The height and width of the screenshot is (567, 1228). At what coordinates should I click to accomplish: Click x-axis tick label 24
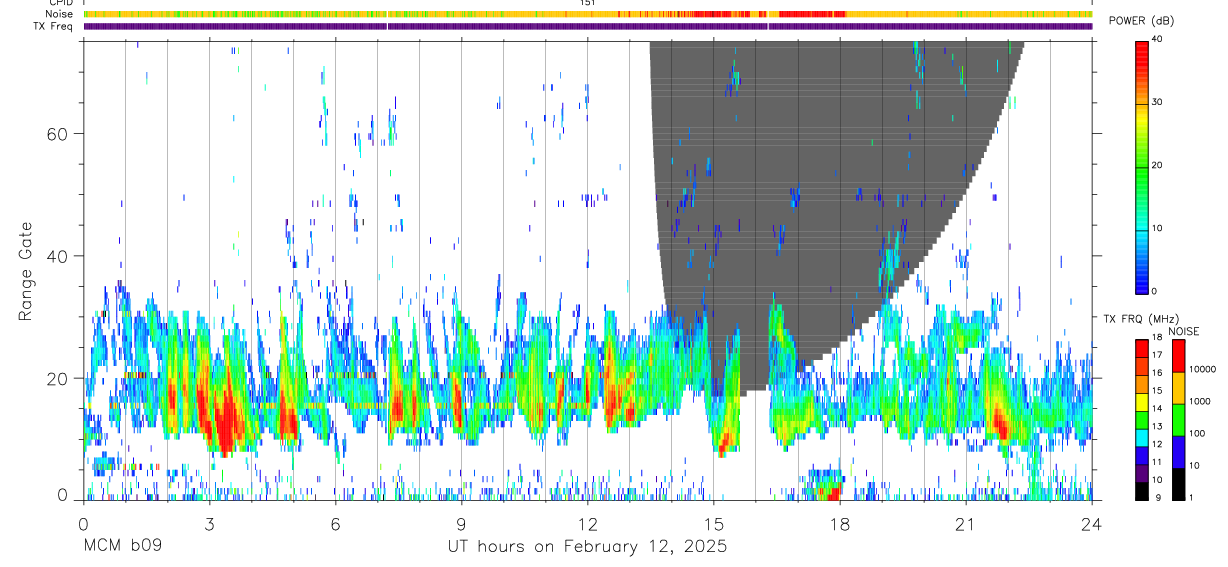(x=1091, y=523)
